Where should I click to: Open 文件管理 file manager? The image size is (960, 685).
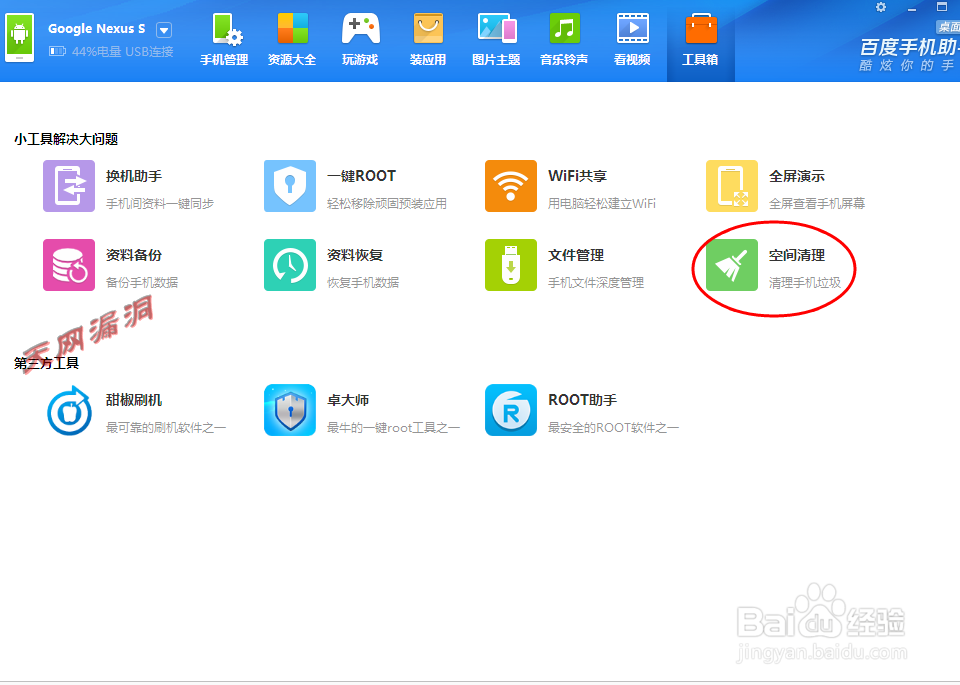pyautogui.click(x=511, y=265)
